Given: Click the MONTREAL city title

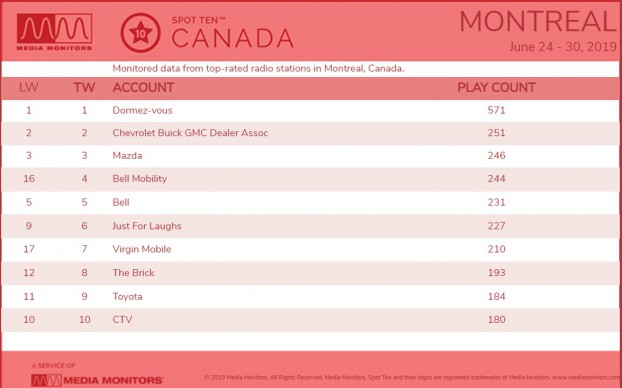Looking at the screenshot, I should [538, 21].
